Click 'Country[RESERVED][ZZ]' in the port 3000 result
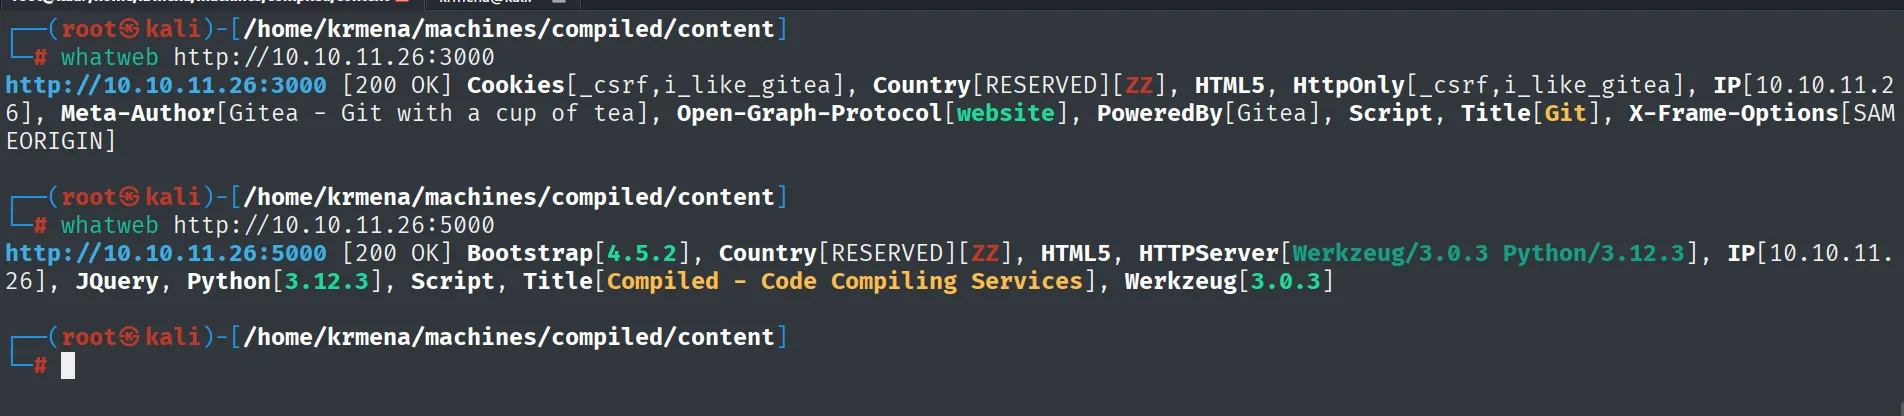1904x416 pixels. [1019, 86]
